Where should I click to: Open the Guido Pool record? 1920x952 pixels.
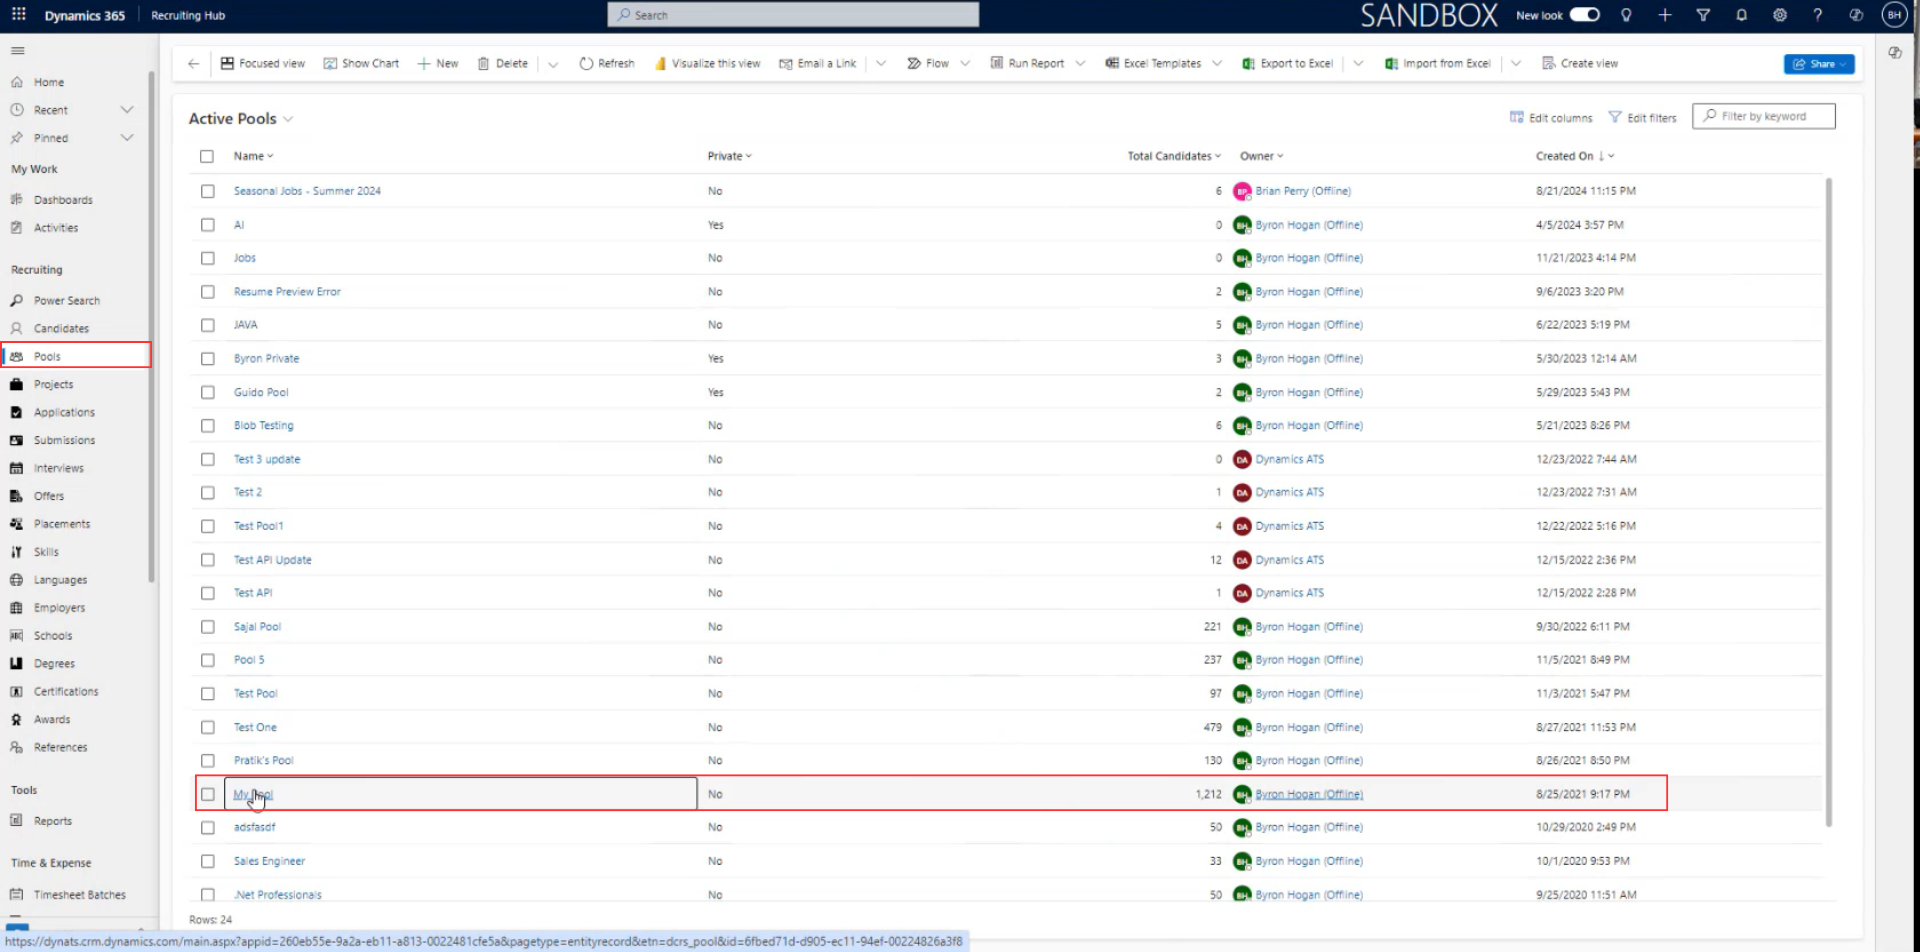pos(261,392)
